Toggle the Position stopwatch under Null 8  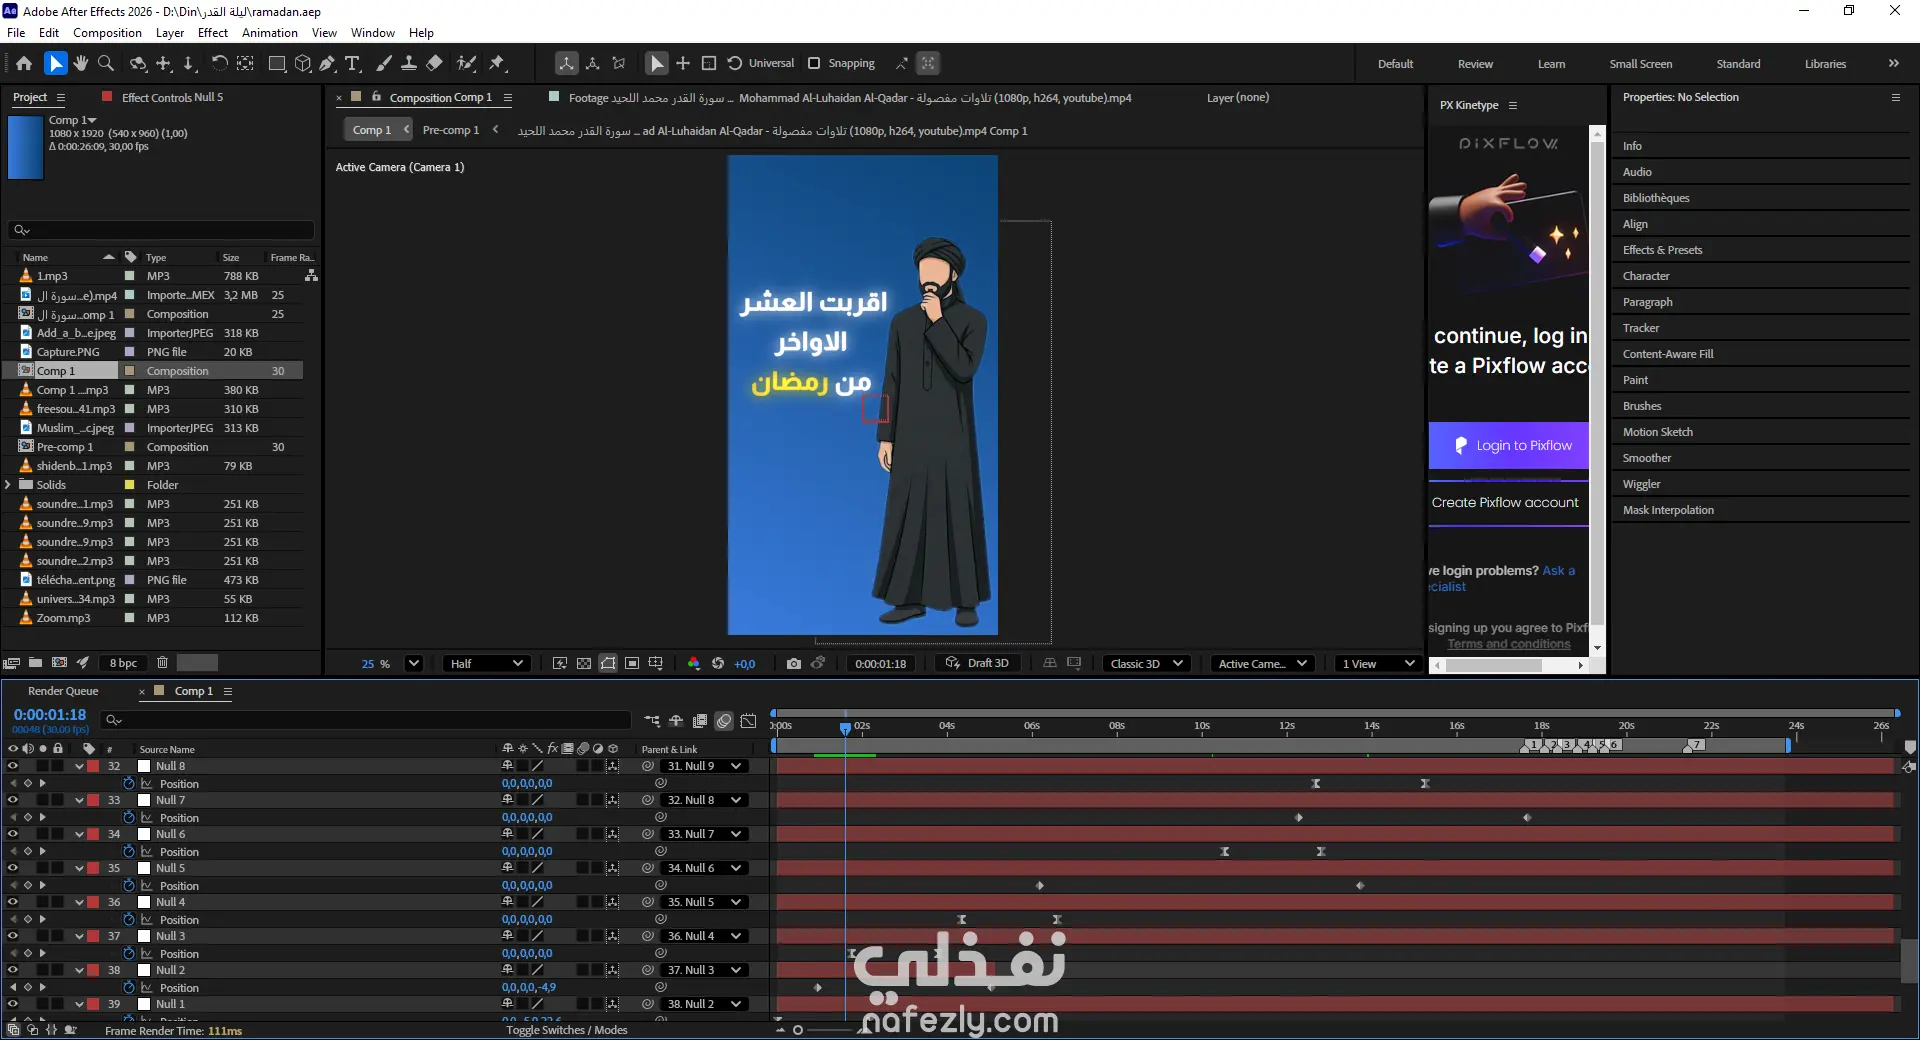coord(129,783)
